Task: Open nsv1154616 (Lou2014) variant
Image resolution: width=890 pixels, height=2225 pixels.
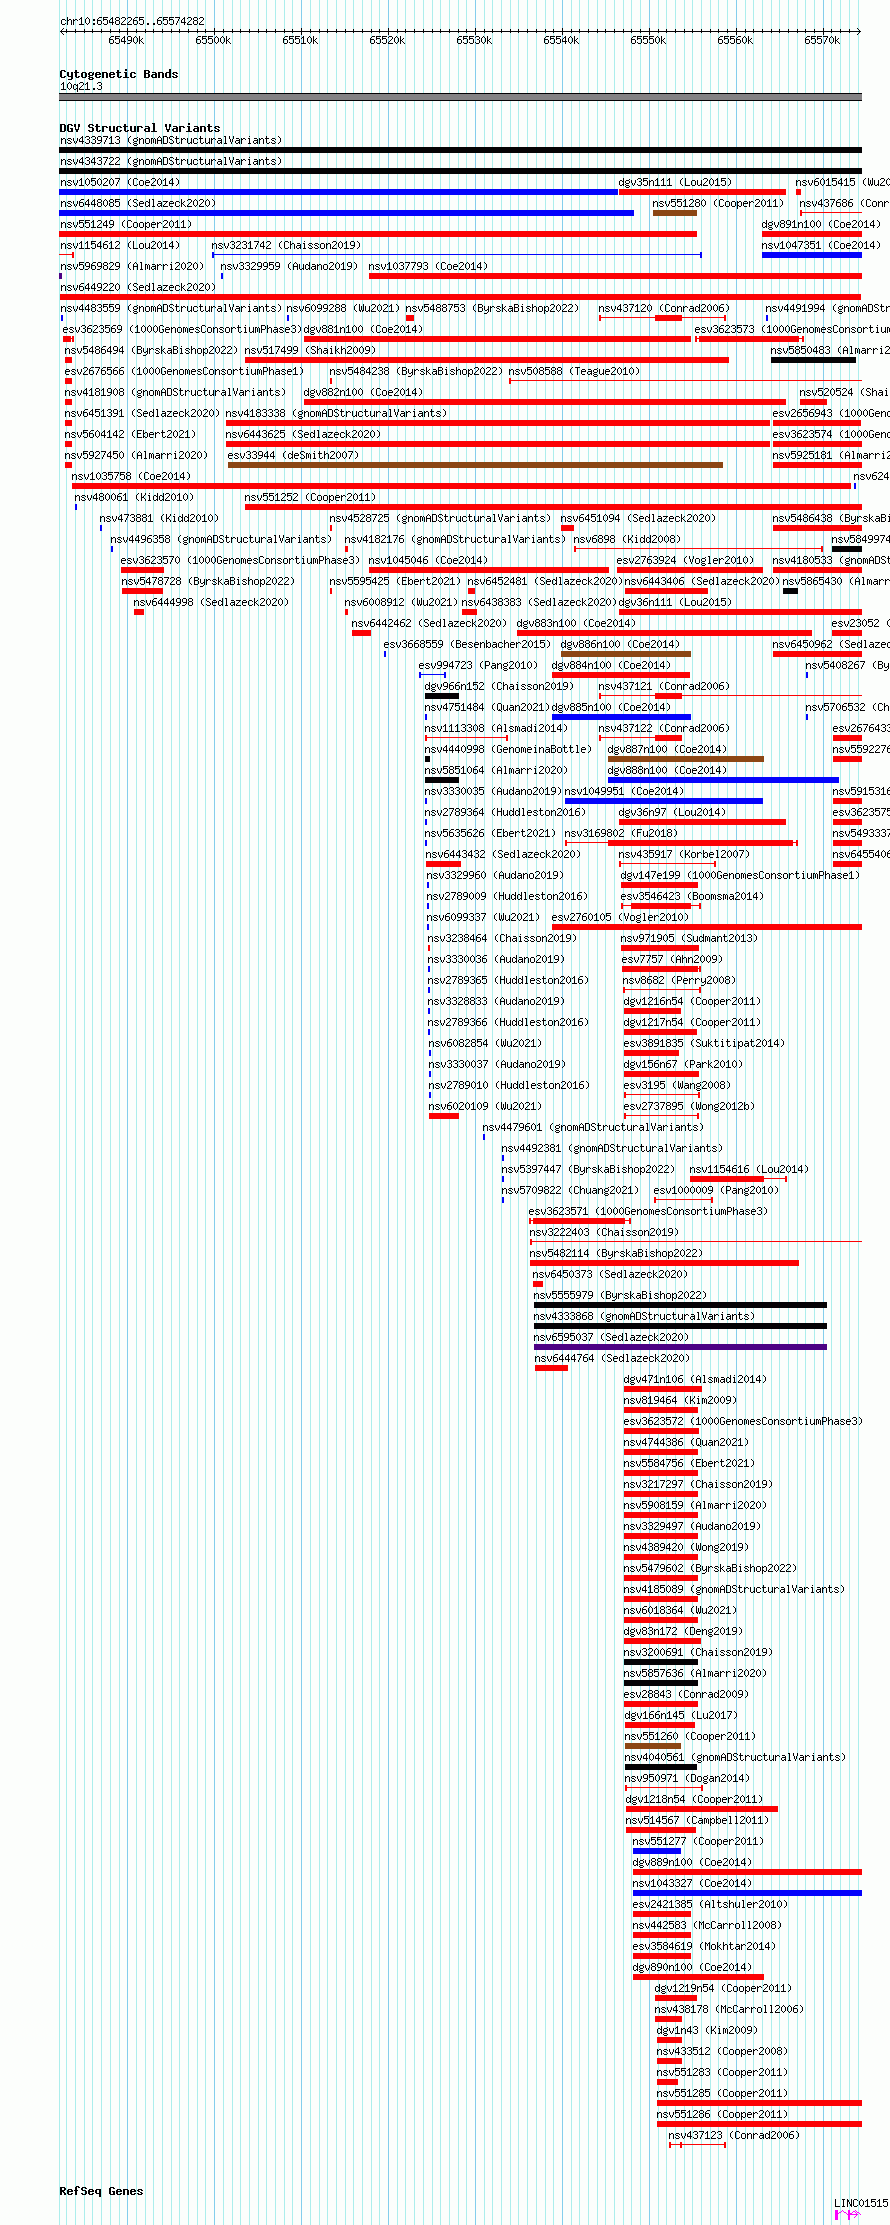Action: (749, 1169)
